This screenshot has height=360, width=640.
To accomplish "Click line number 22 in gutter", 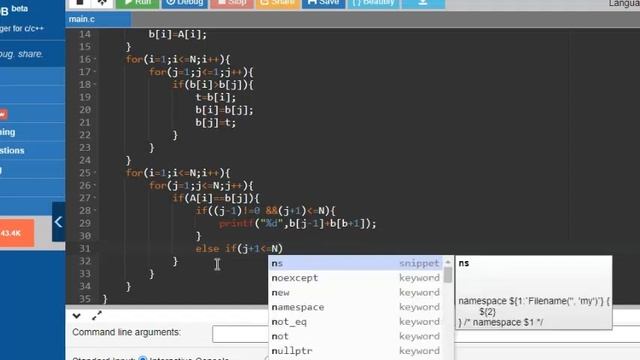I will tap(84, 135).
